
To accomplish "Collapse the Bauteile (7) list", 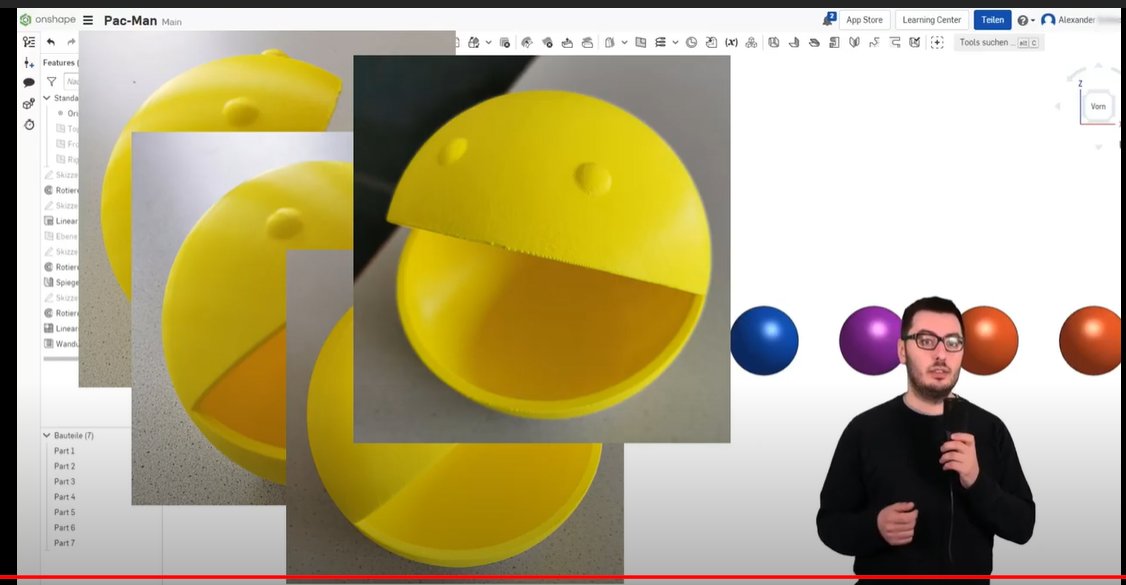I will click(x=47, y=435).
